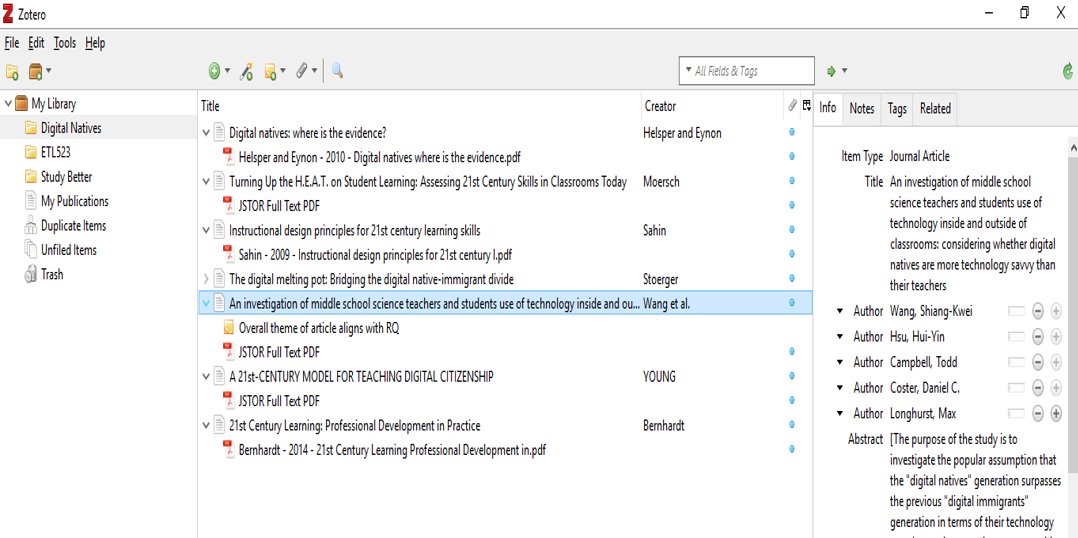The image size is (1078, 538).
Task: Sort items by Title column
Action: (x=419, y=106)
